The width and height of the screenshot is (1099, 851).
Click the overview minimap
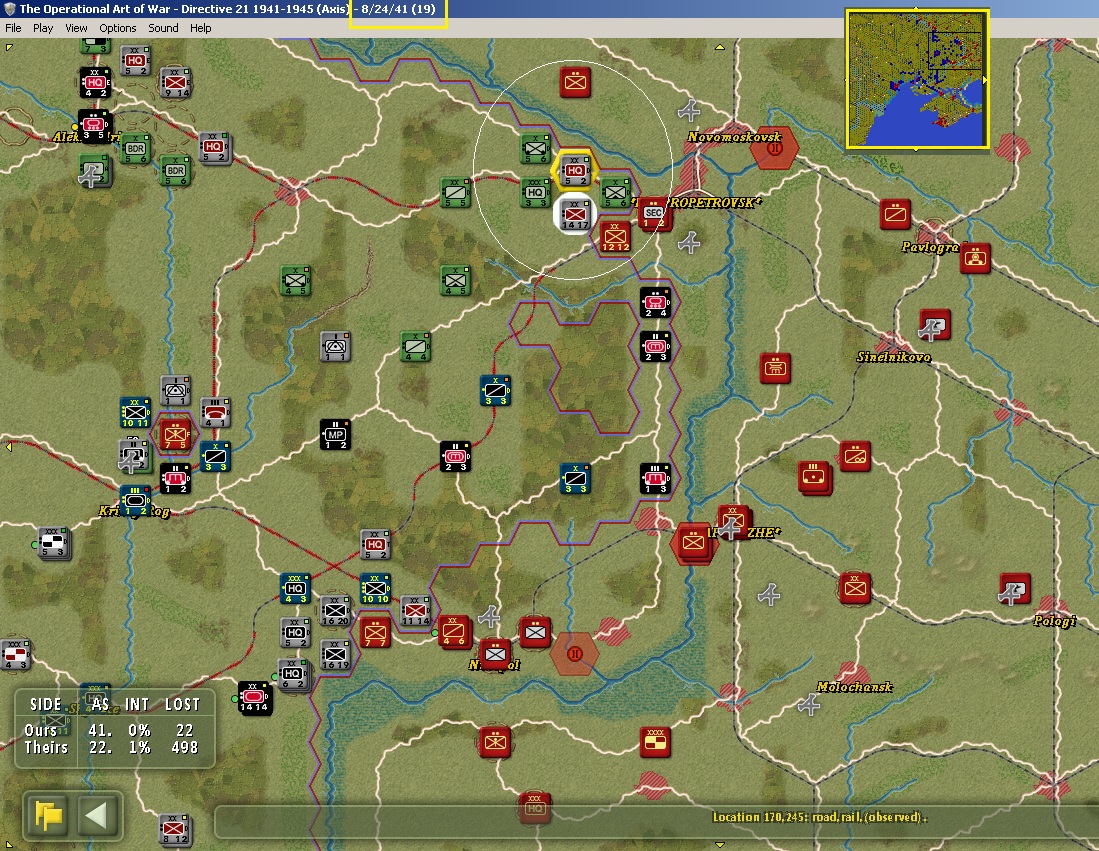pyautogui.click(x=917, y=79)
